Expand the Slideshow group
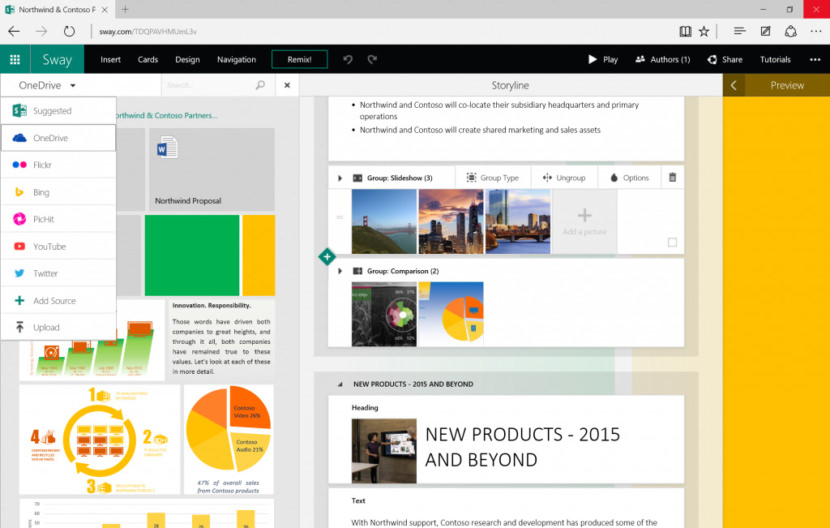Image resolution: width=830 pixels, height=528 pixels. tap(340, 178)
